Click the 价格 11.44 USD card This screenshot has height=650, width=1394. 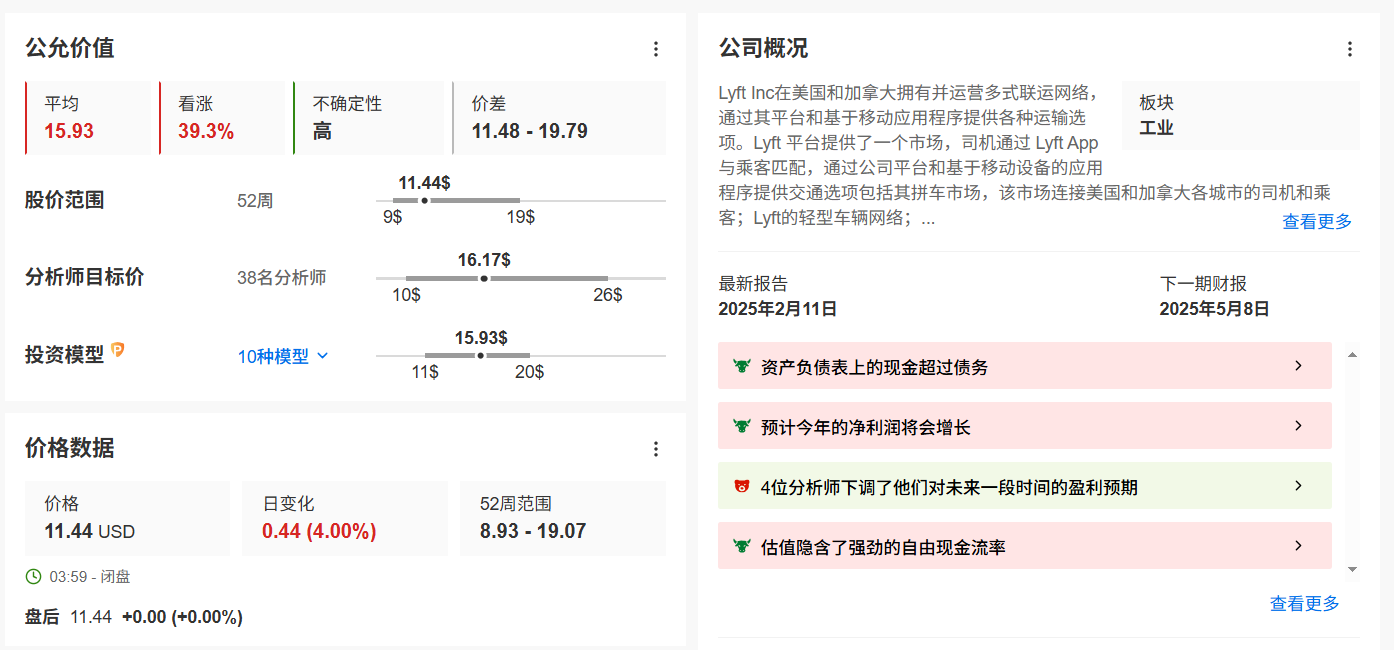(x=127, y=518)
